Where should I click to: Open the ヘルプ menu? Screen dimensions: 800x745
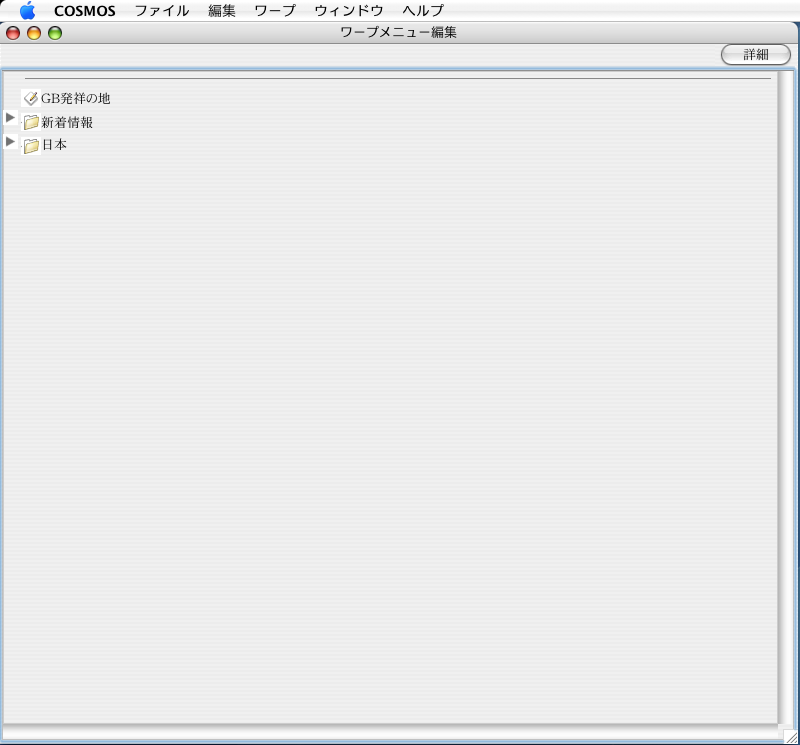[x=423, y=11]
